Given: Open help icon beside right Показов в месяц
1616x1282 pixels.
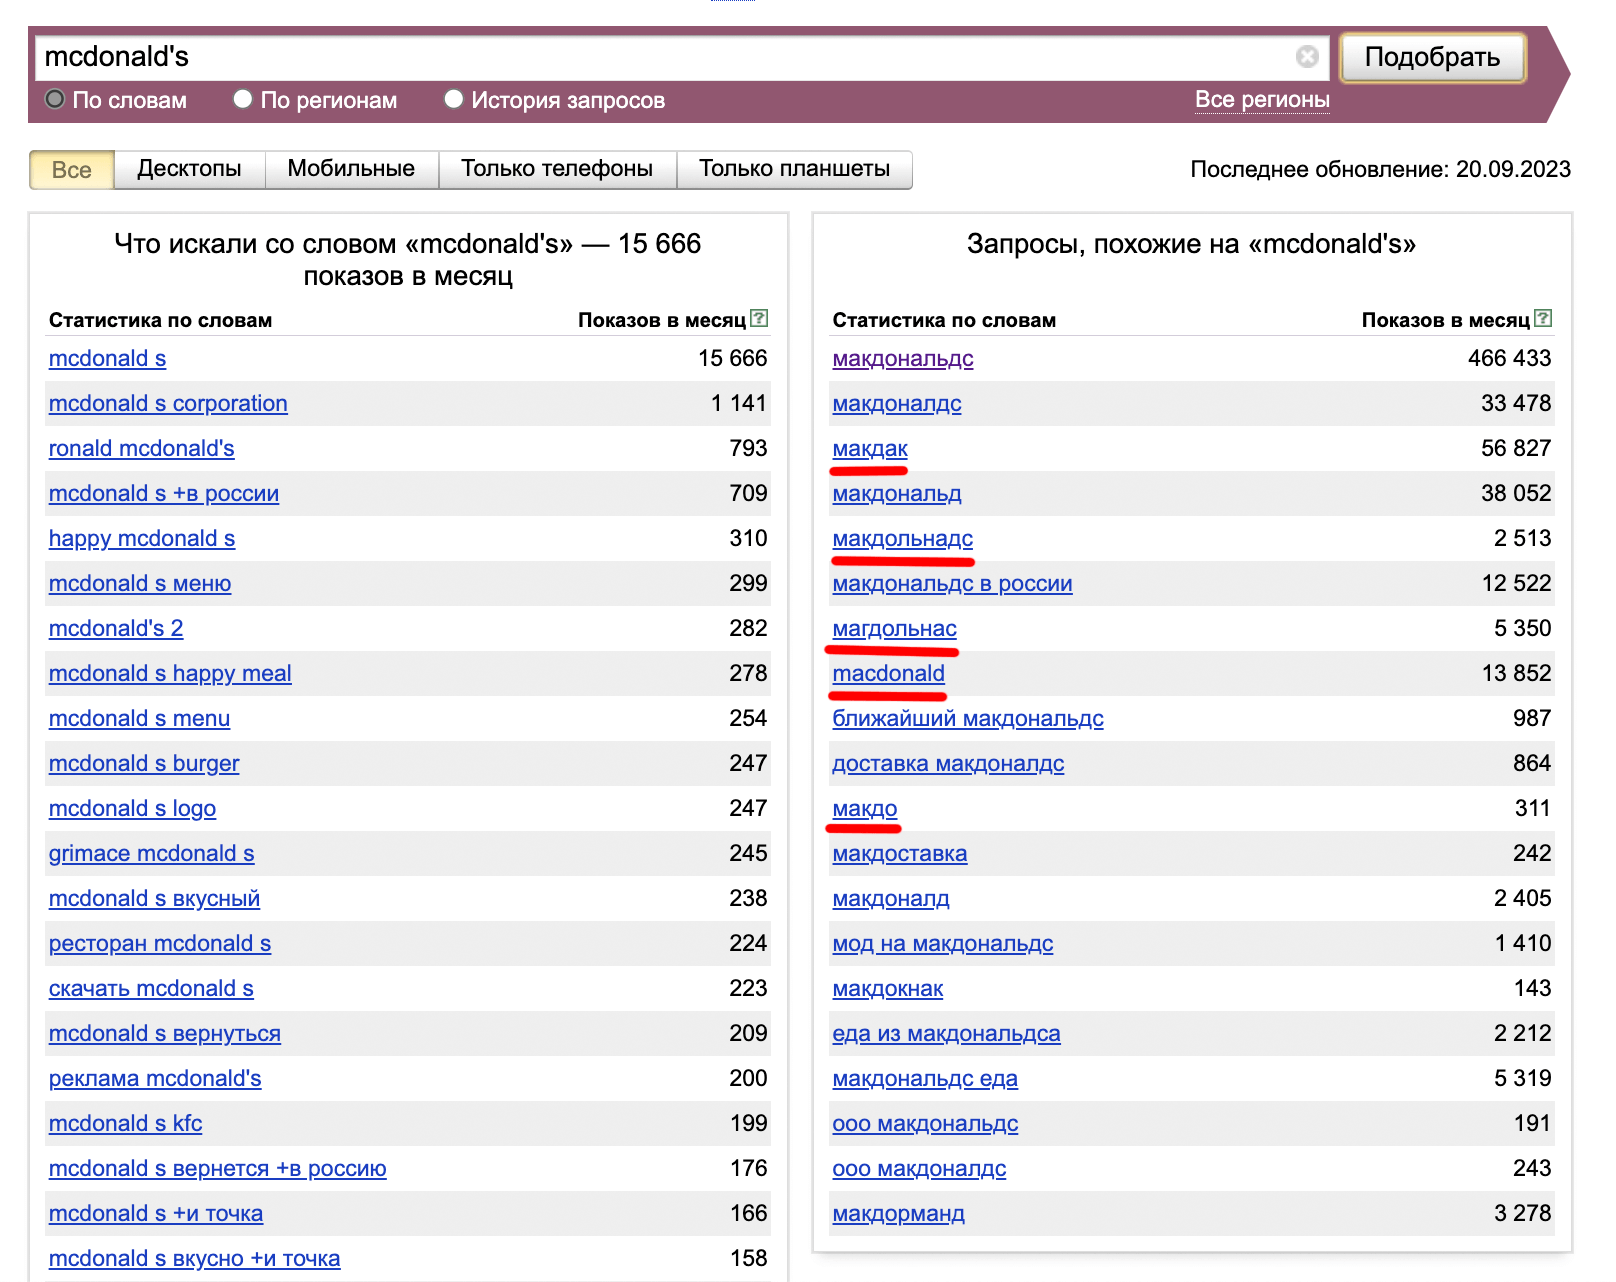Looking at the screenshot, I should [1543, 318].
